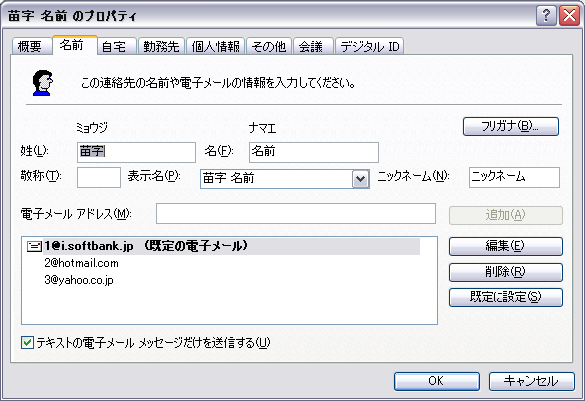Viewport: 585px width, 401px height.
Task: Open the 個人情報 tab
Action: coord(215,46)
